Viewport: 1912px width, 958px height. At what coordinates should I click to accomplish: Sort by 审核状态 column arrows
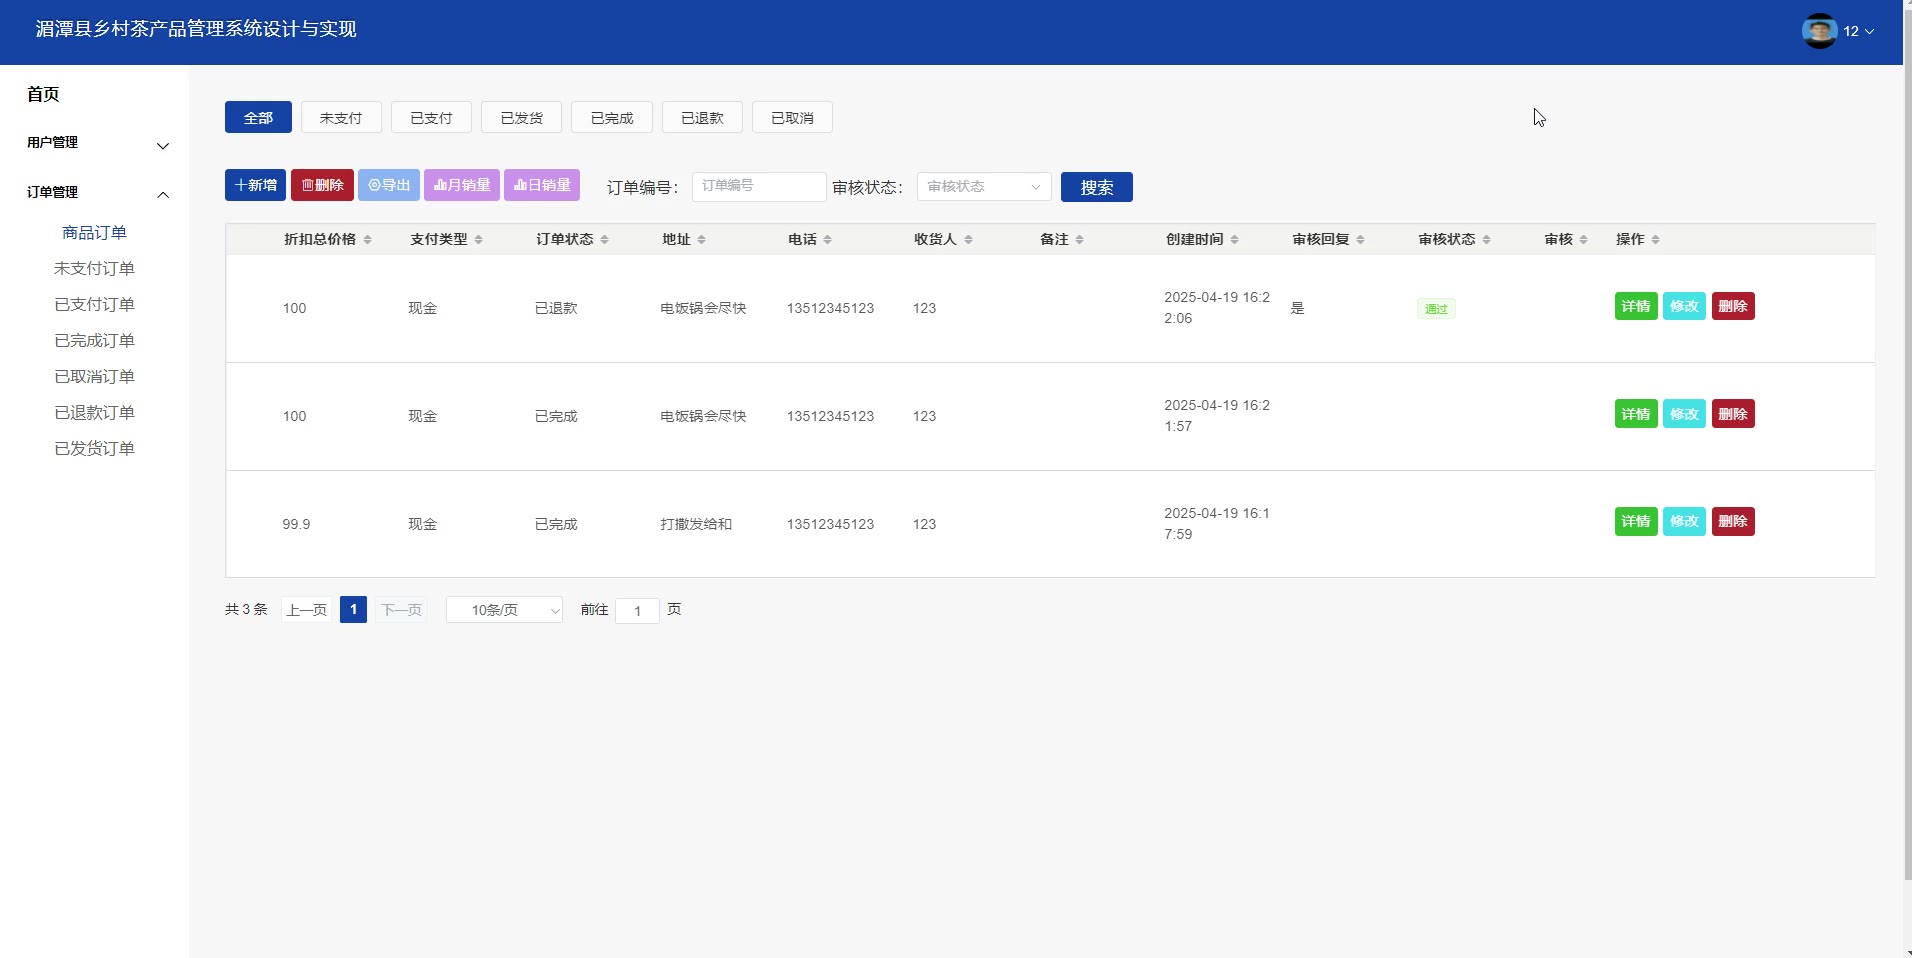pyautogui.click(x=1486, y=240)
